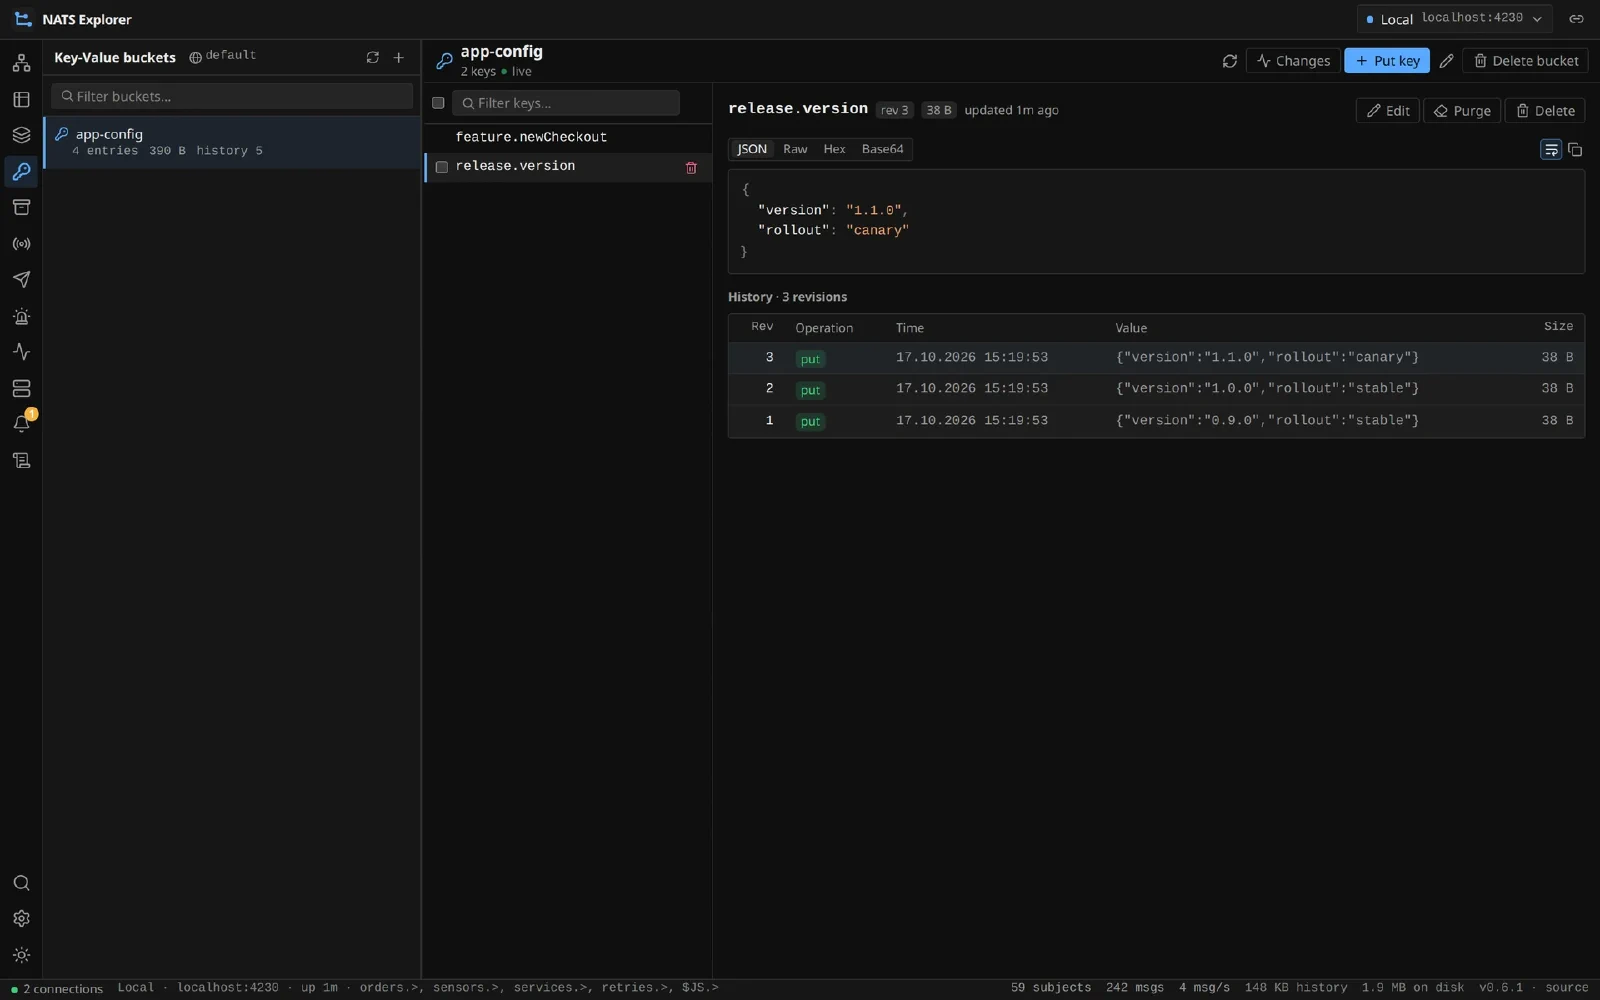Click the Delete key button
1600x1000 pixels.
pos(1545,111)
